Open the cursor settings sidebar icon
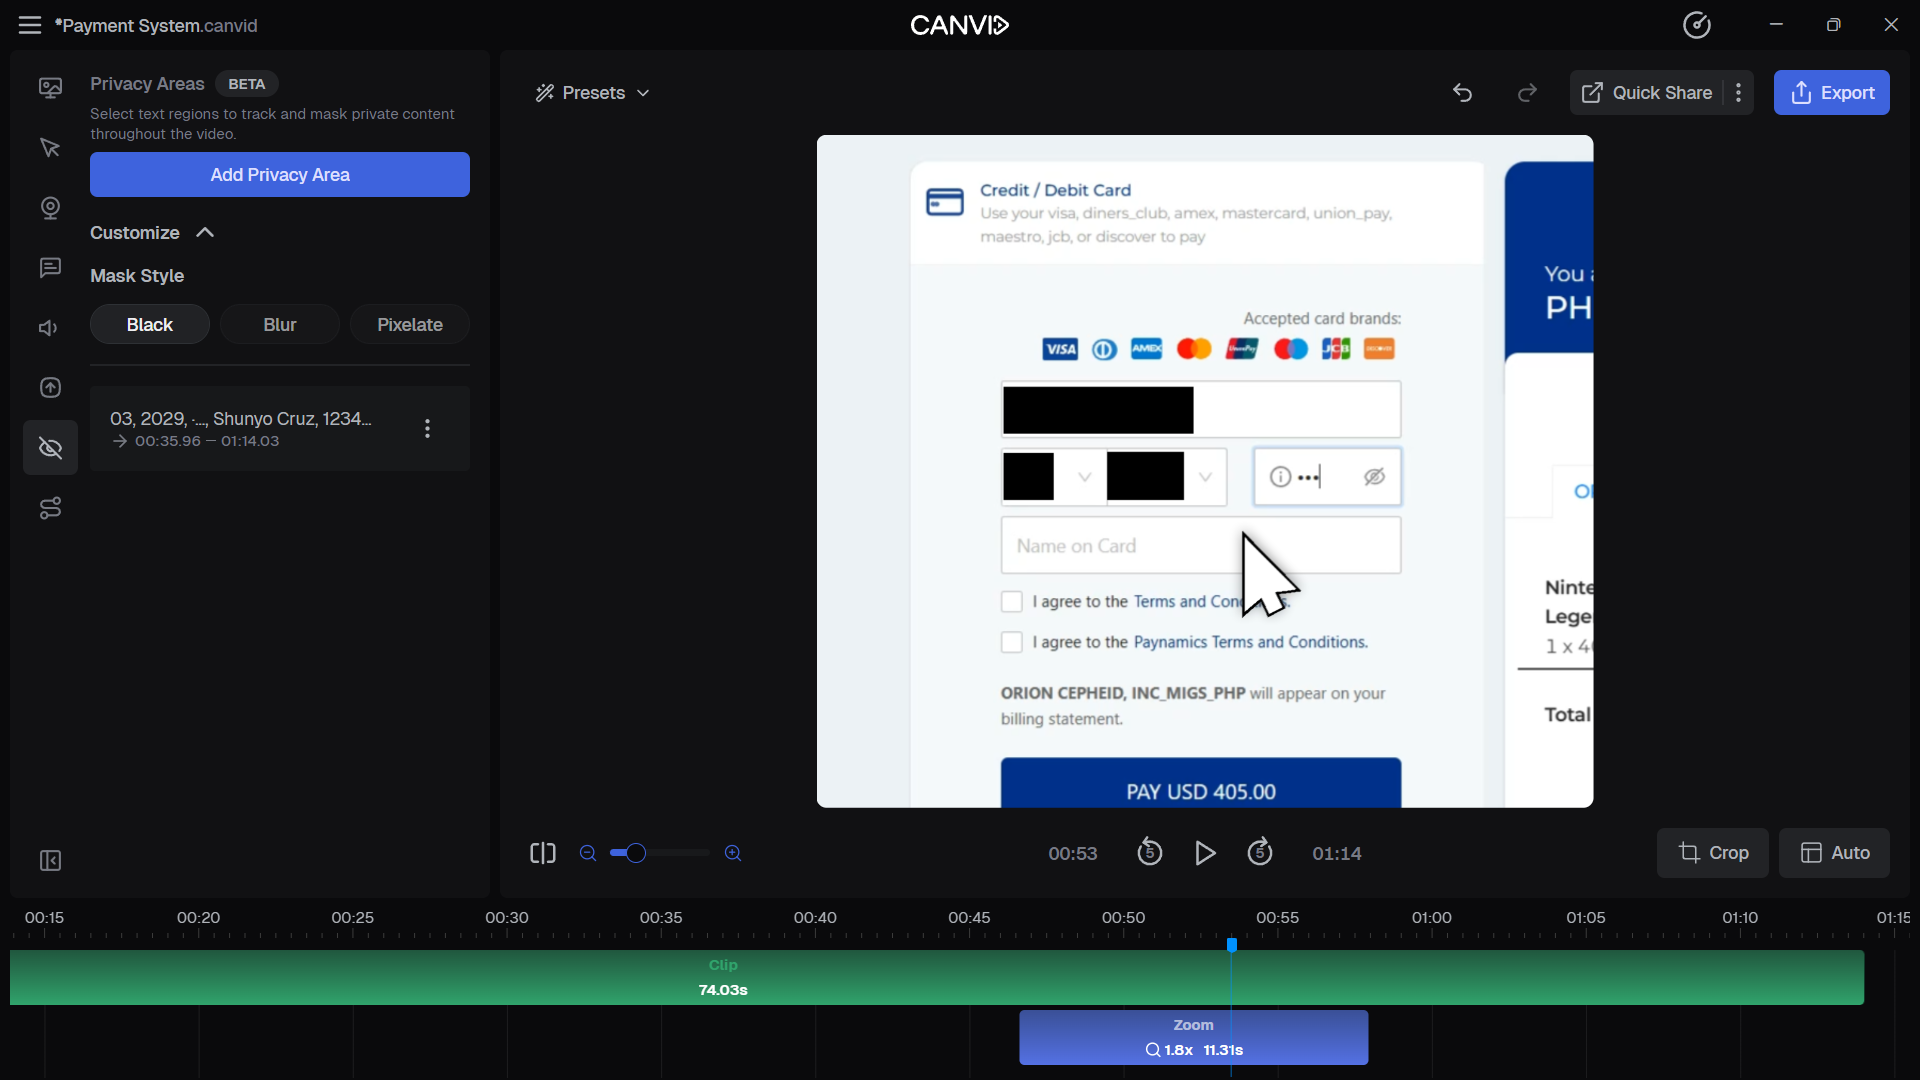The height and width of the screenshot is (1080, 1920). [x=50, y=148]
